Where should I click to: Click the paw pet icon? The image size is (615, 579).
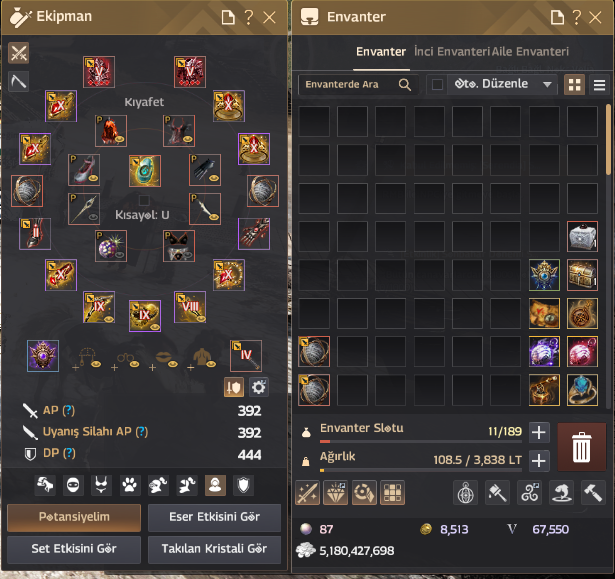coord(129,485)
